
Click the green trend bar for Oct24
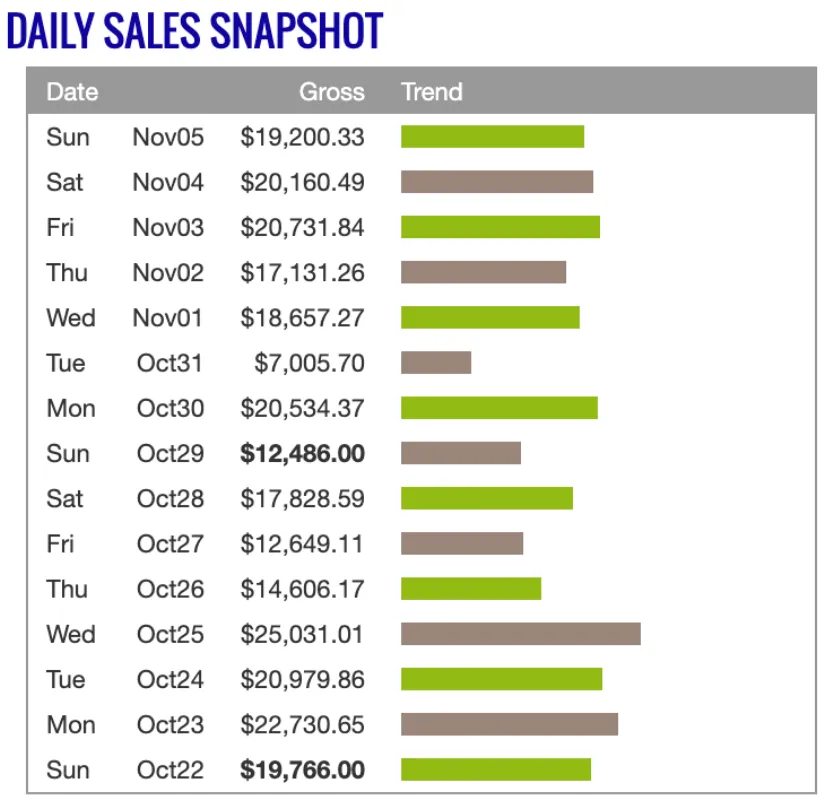pyautogui.click(x=501, y=679)
